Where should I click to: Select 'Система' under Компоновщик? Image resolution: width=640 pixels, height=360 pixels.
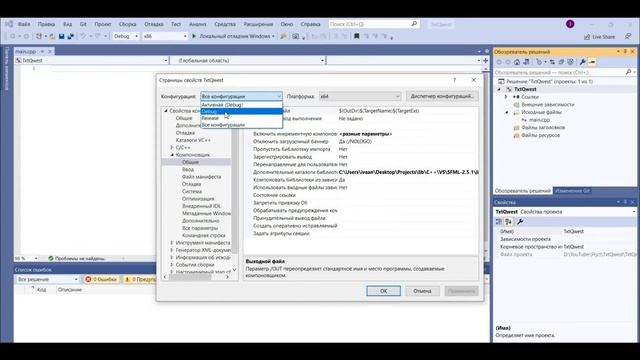pyautogui.click(x=192, y=191)
